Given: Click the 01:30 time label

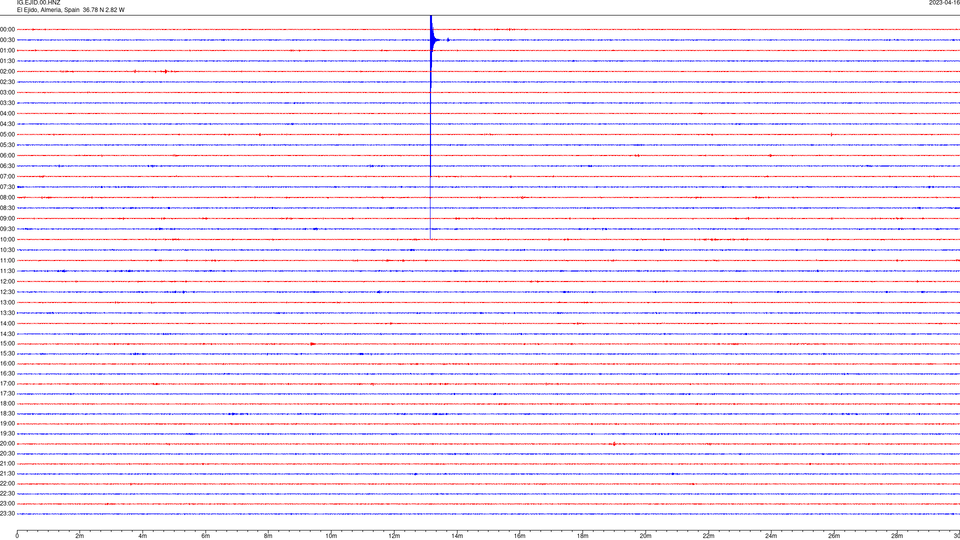Looking at the screenshot, I should (x=7, y=61).
